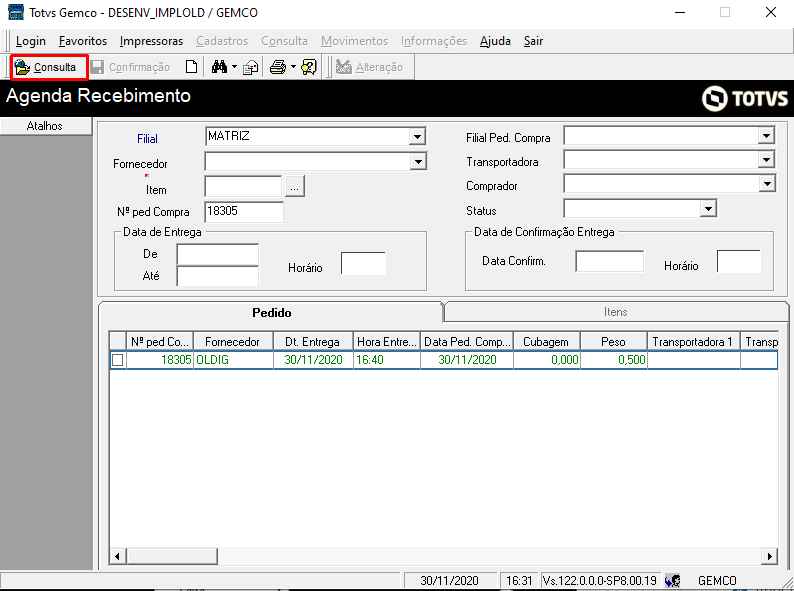Image resolution: width=794 pixels, height=591 pixels.
Task: Click the Data de Entrega Horário field
Action: (364, 263)
